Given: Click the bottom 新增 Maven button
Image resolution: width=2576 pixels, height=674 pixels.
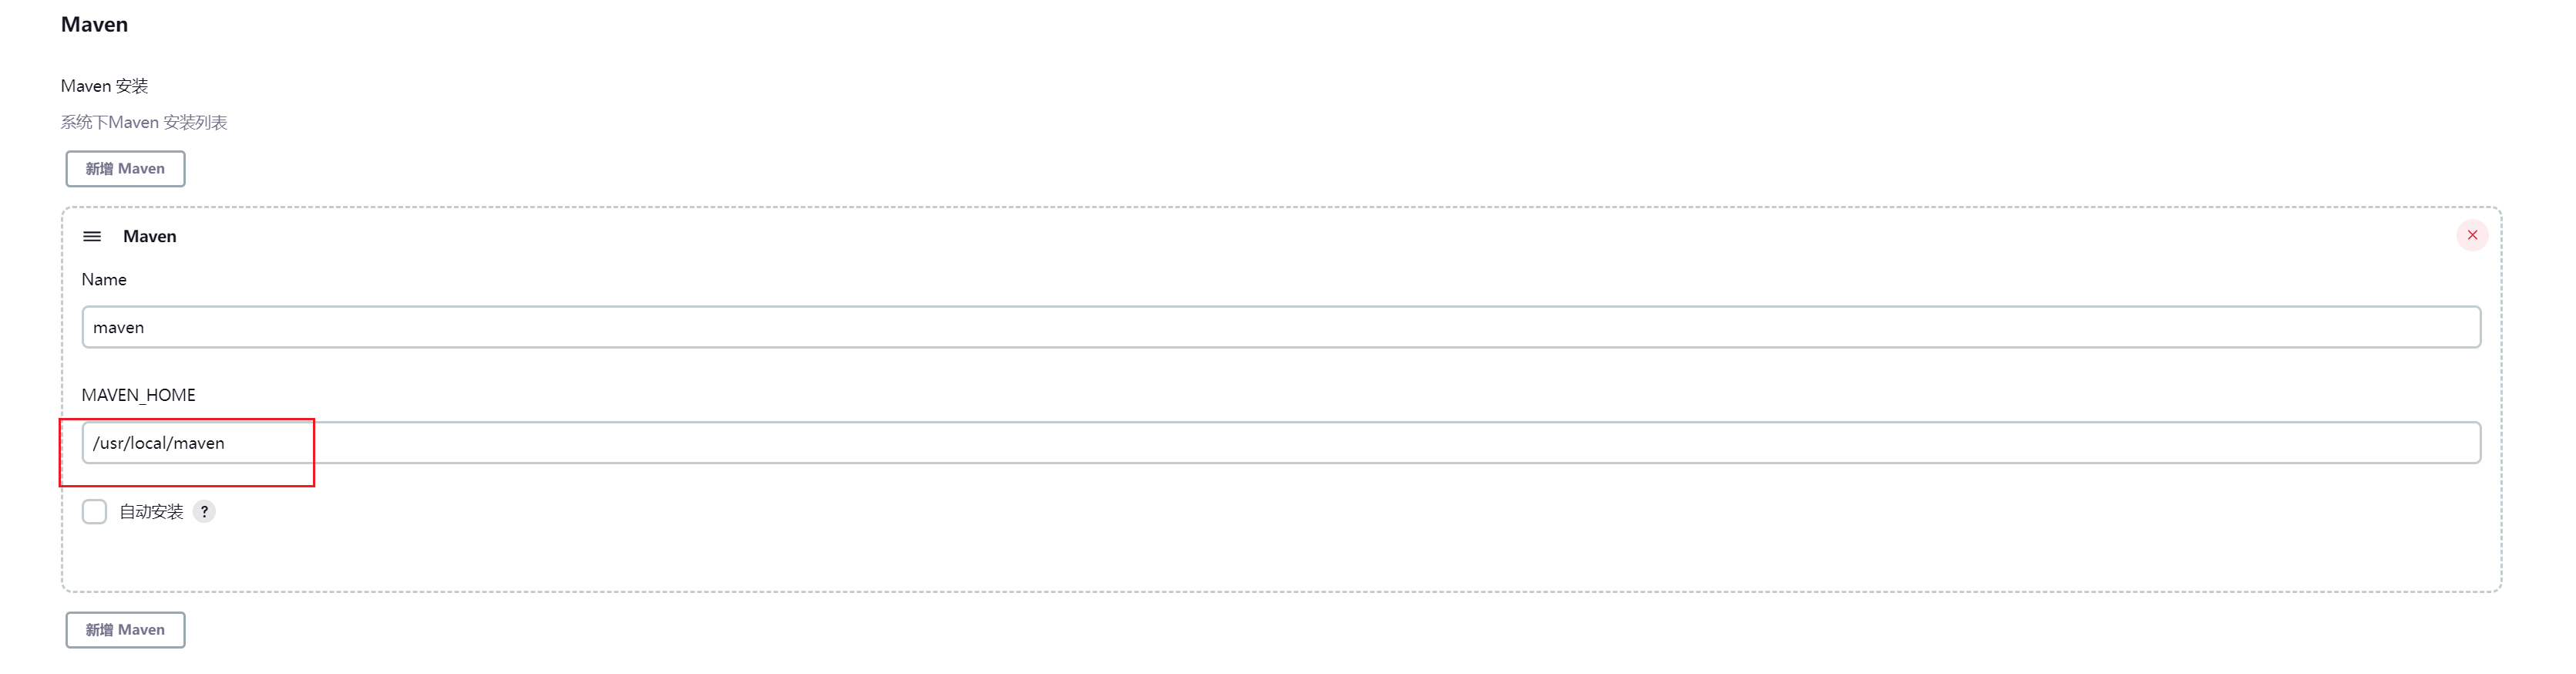Looking at the screenshot, I should tap(125, 629).
